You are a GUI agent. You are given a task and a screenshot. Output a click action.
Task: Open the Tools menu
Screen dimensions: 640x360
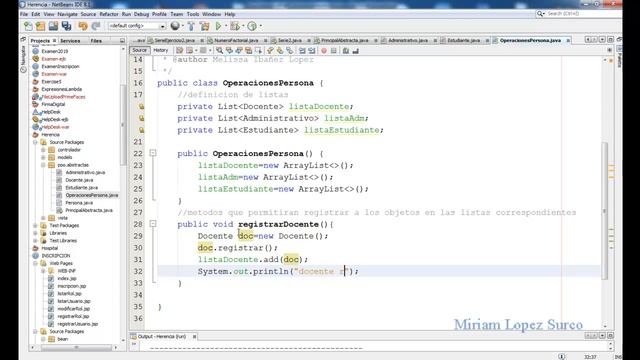193,14
